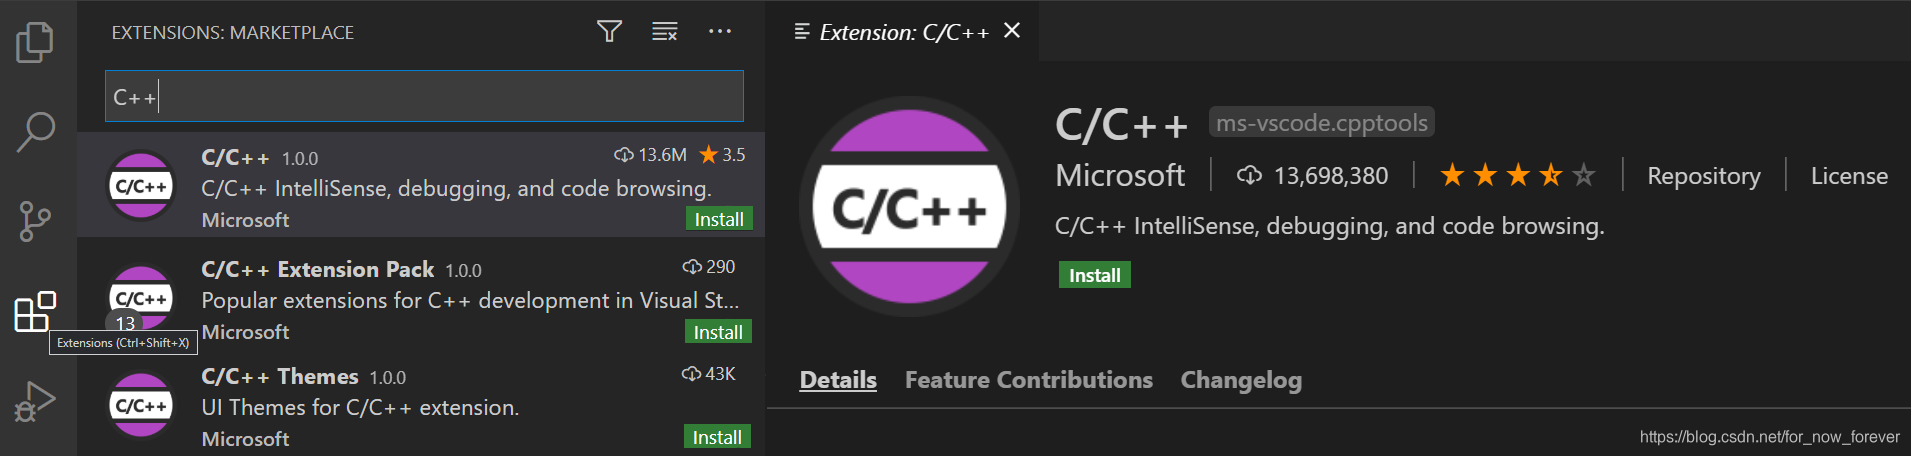
Task: Switch to the Details tab
Action: coord(838,380)
